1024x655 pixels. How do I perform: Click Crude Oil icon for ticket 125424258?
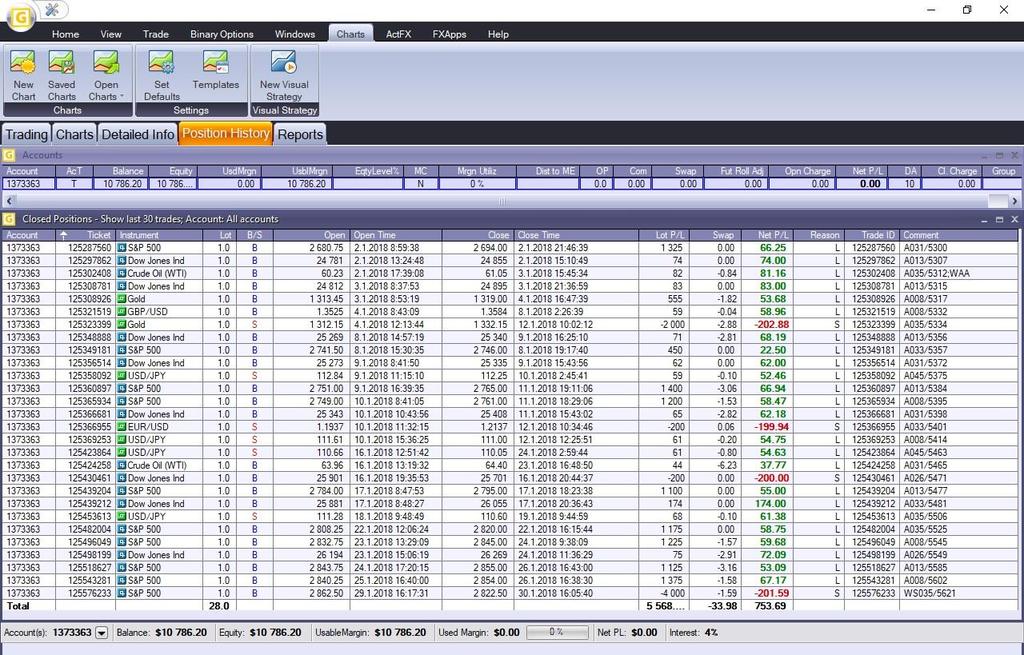click(x=121, y=466)
